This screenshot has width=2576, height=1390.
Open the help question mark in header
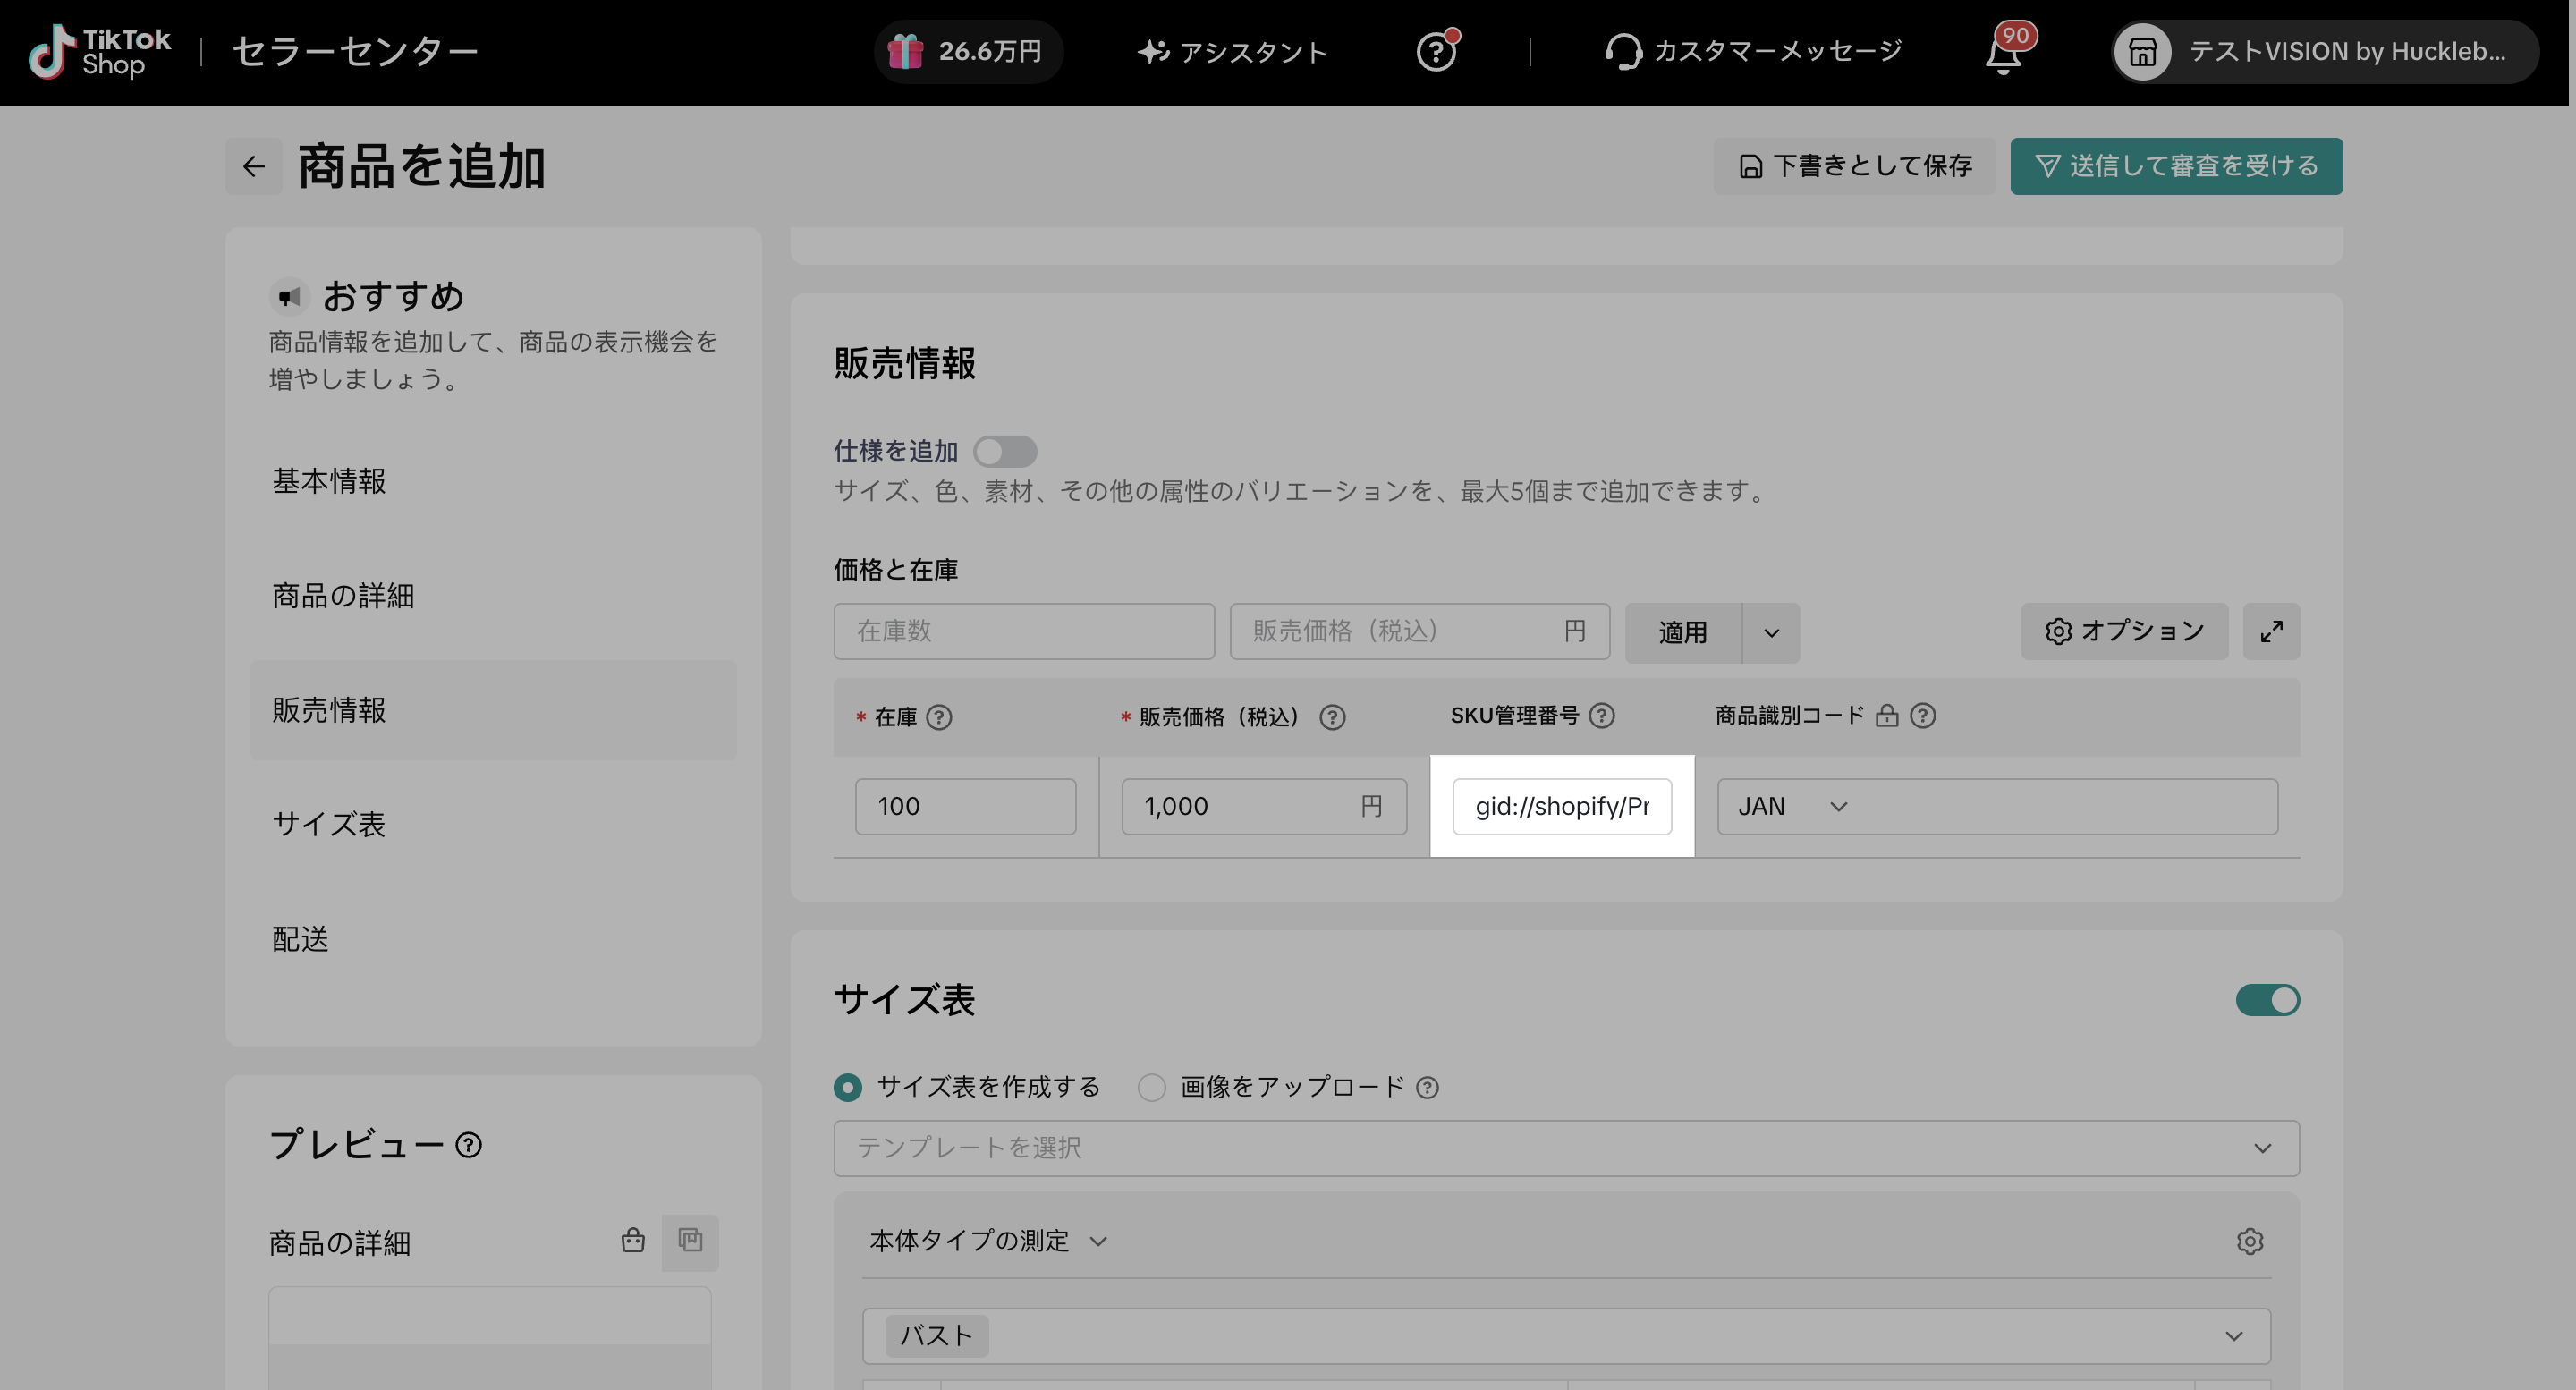click(x=1436, y=51)
